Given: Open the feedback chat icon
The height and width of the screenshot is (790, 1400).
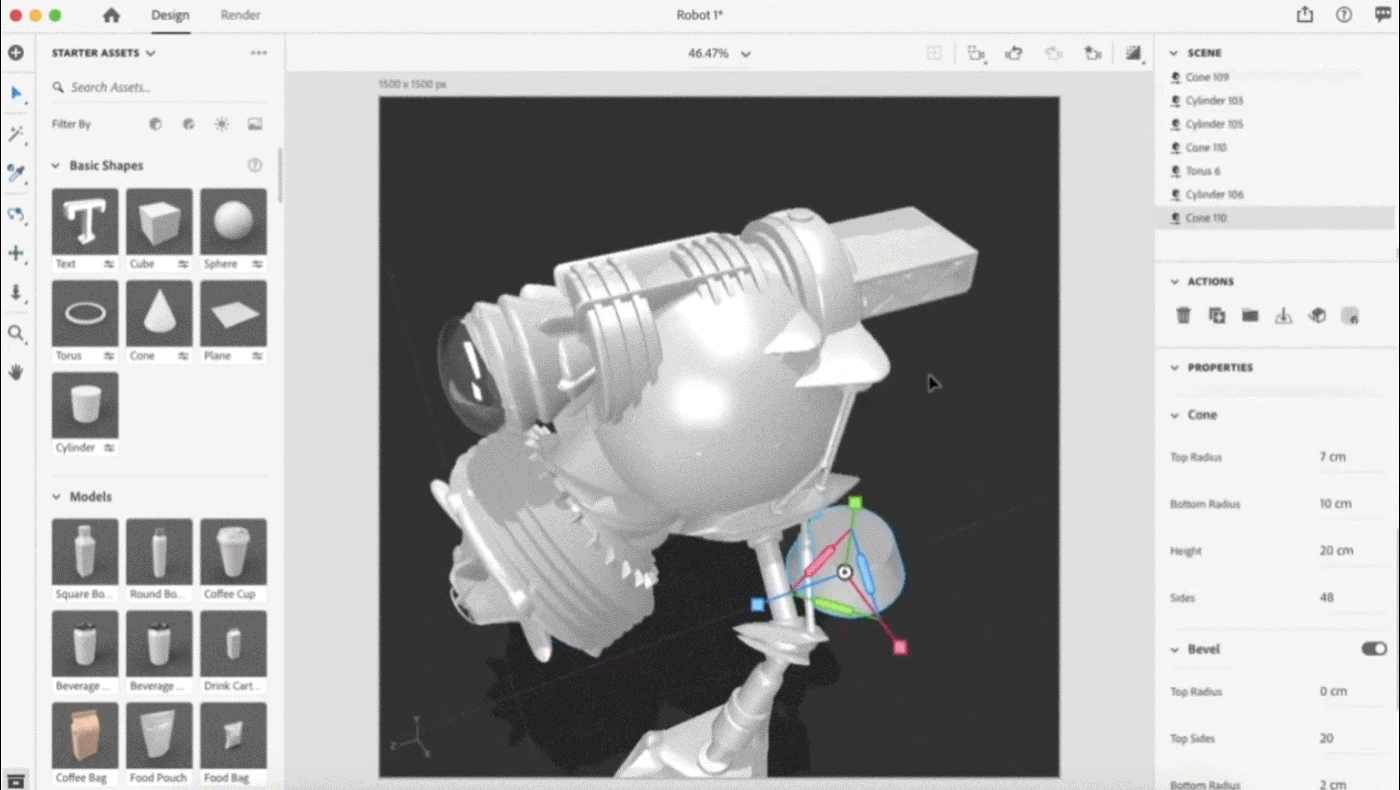Looking at the screenshot, I should (1383, 14).
